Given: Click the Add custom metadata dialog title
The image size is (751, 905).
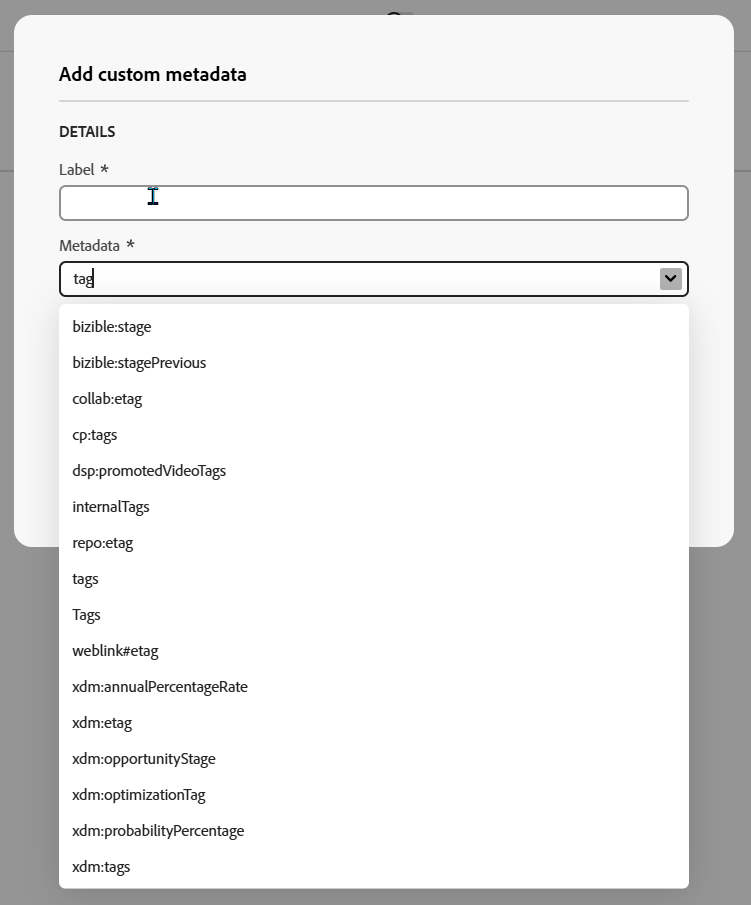Looking at the screenshot, I should 153,75.
